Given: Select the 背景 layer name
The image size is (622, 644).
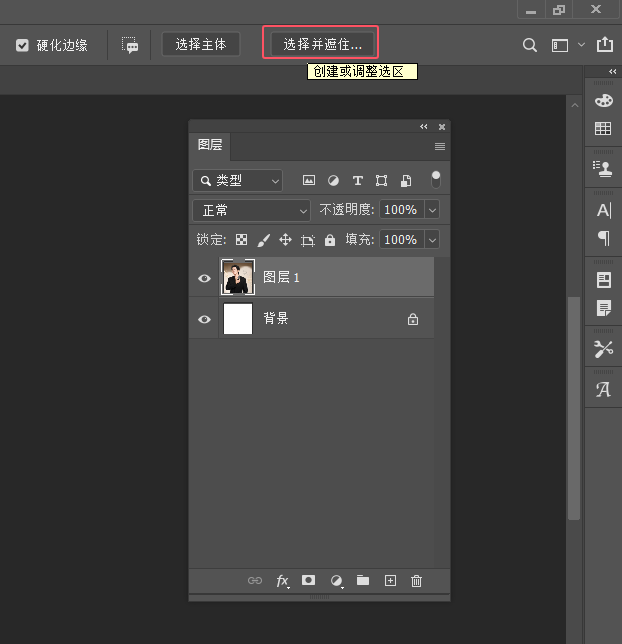Looking at the screenshot, I should click(276, 318).
